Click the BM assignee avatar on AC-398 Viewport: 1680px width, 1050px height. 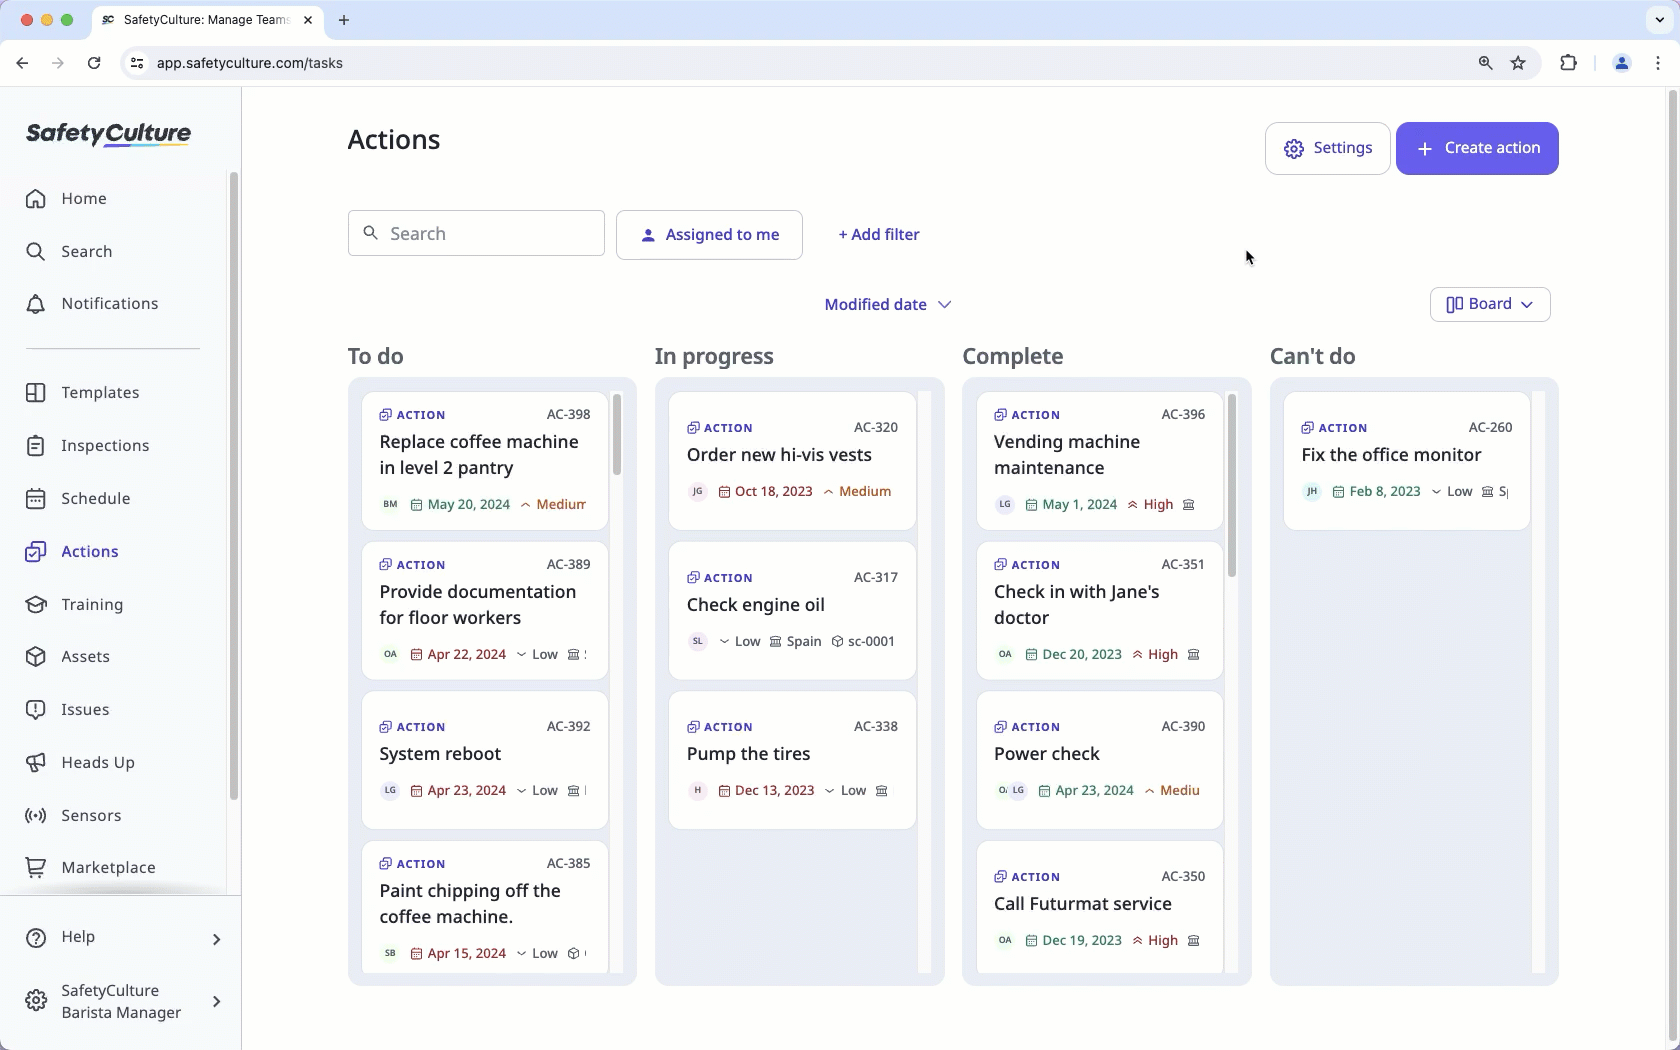[390, 505]
